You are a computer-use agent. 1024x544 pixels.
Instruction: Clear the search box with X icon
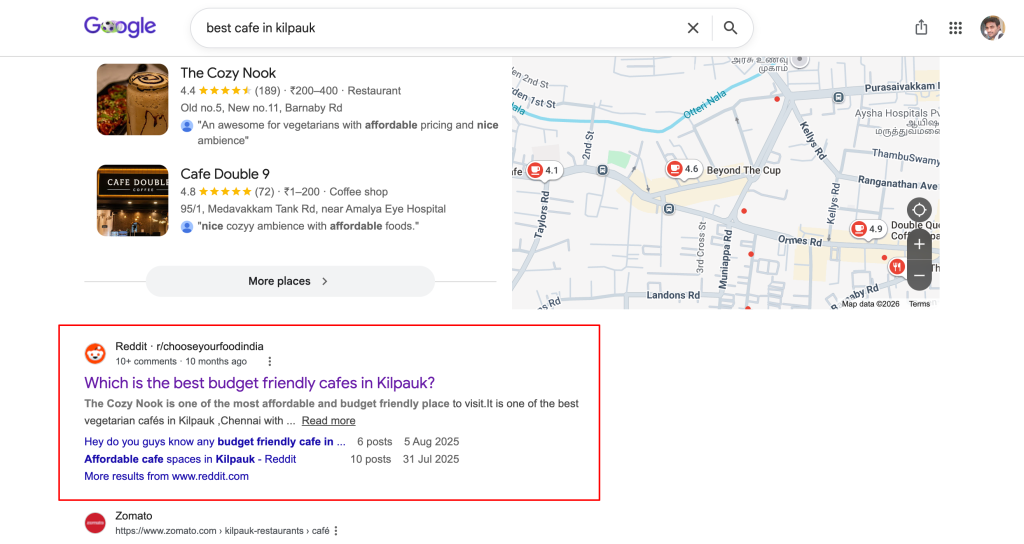[693, 28]
